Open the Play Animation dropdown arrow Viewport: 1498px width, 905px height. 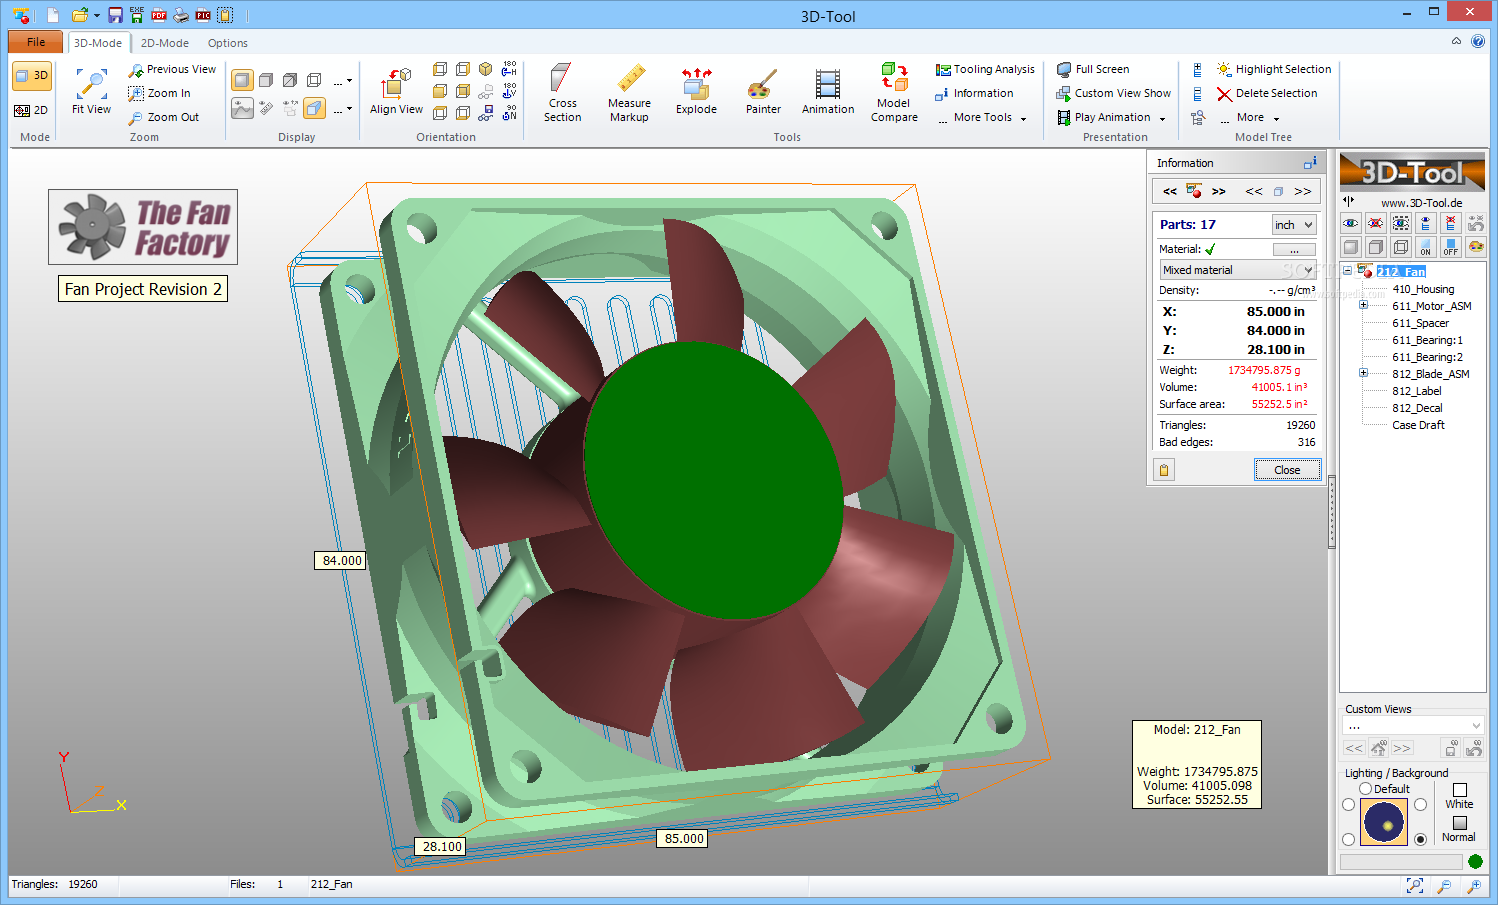point(1162,118)
